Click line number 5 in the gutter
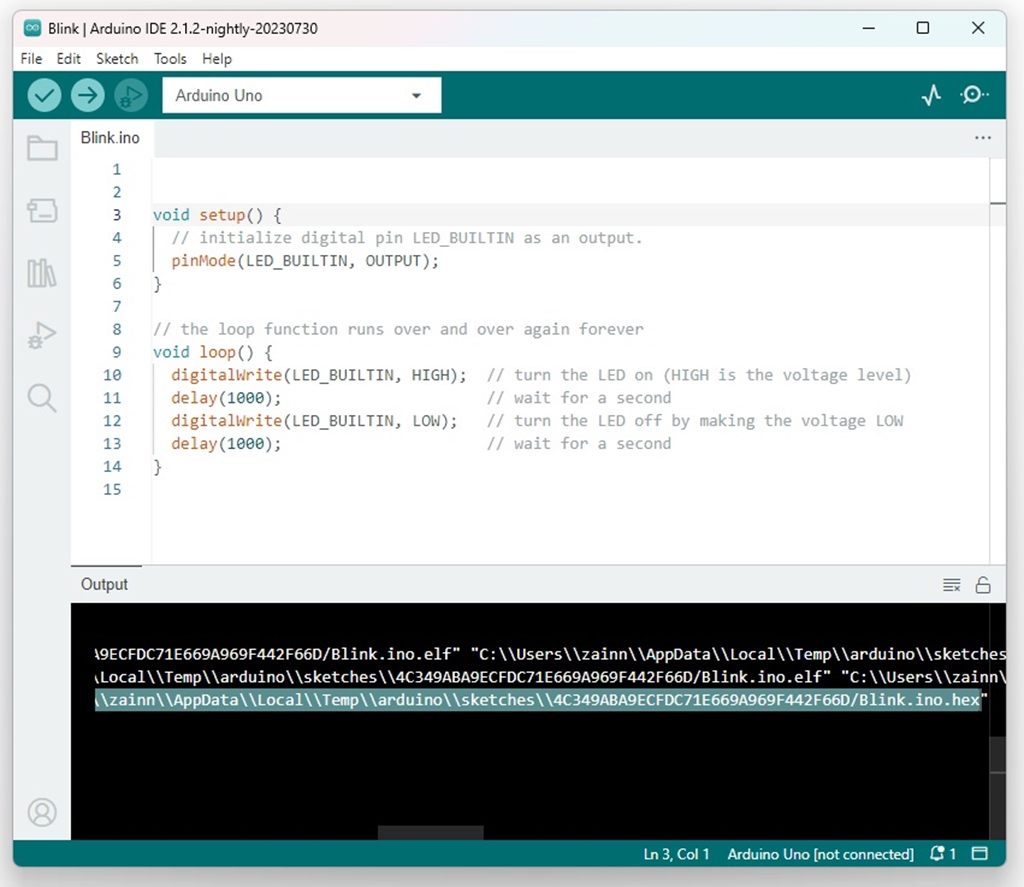 coord(116,260)
